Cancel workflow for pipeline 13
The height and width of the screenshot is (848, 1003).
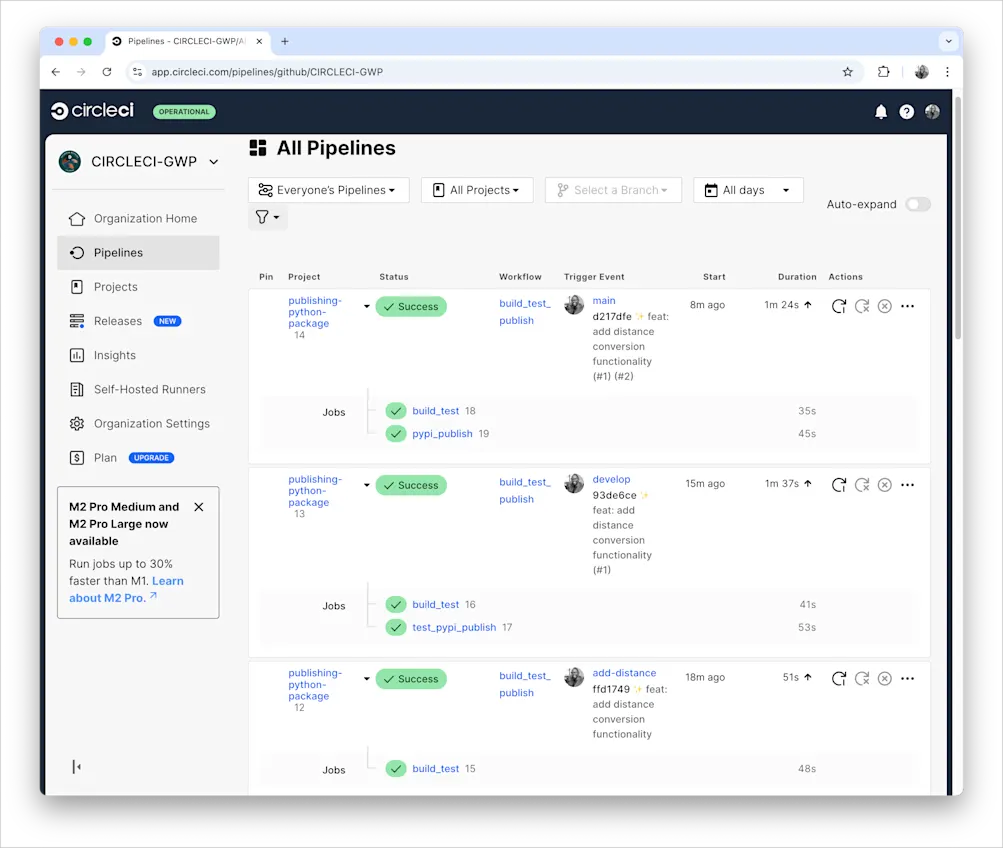(x=885, y=485)
